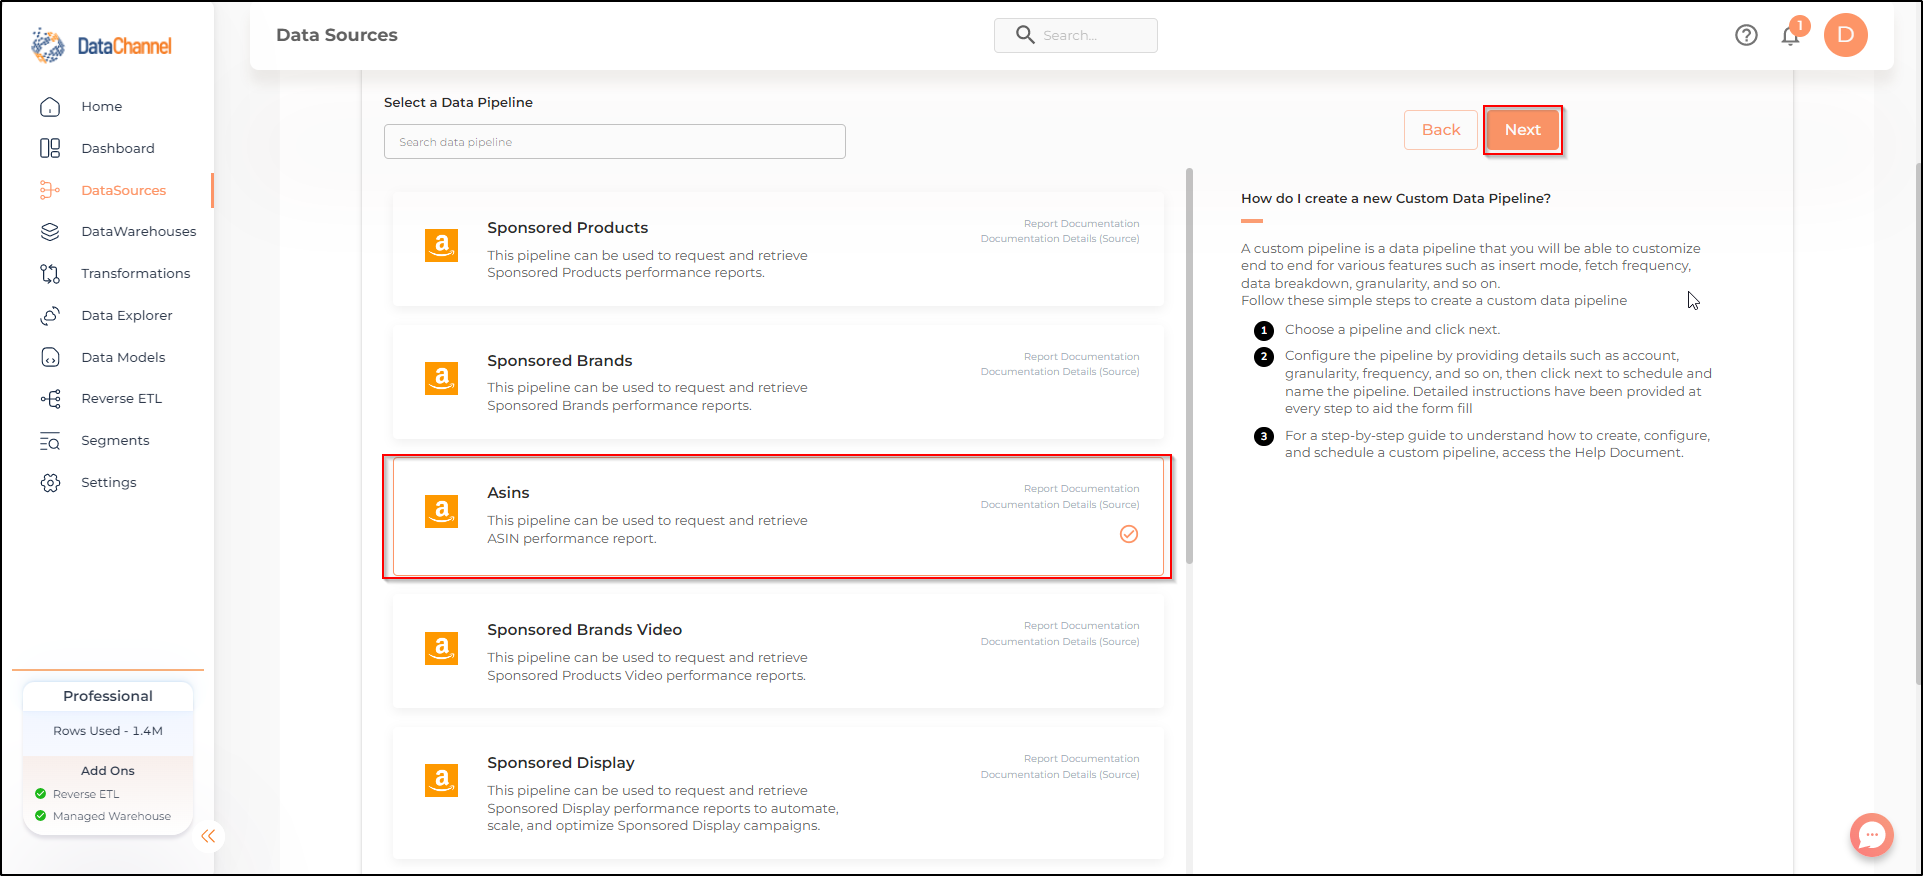Select the Sponsored Display pipeline title
The height and width of the screenshot is (876, 1923).
pyautogui.click(x=561, y=763)
